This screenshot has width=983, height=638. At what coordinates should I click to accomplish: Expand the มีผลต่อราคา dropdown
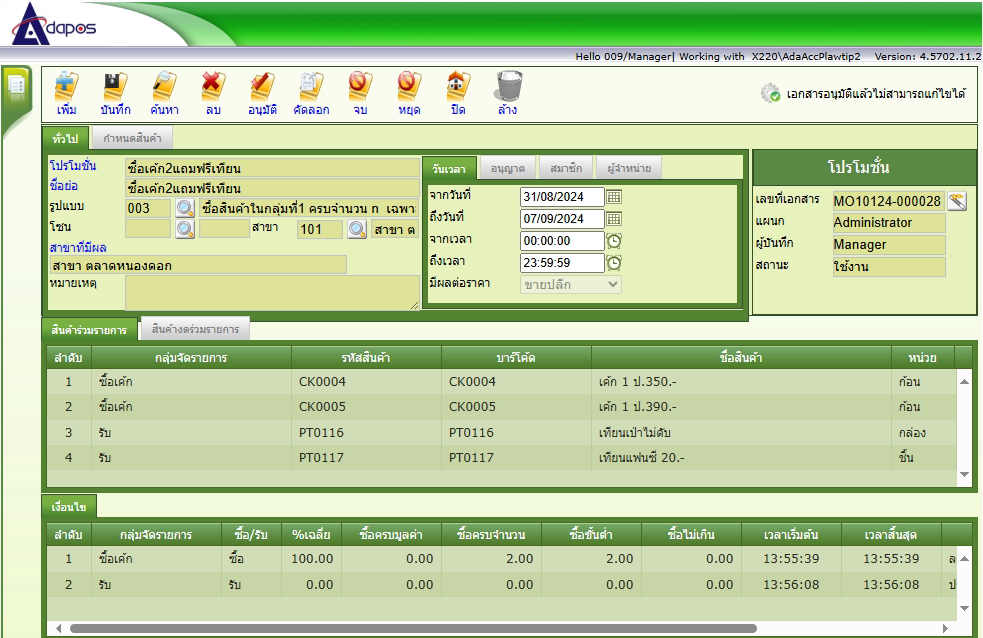(x=571, y=285)
